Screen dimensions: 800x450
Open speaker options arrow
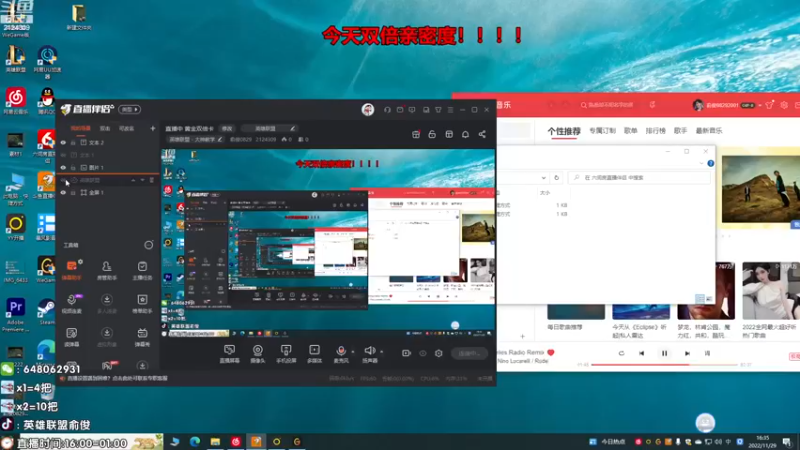382,352
